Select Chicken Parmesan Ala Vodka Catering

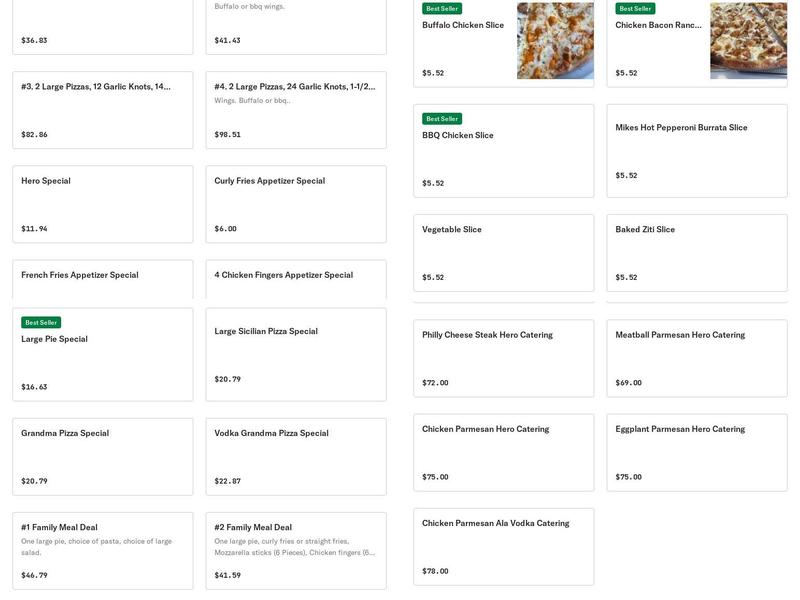(x=503, y=546)
